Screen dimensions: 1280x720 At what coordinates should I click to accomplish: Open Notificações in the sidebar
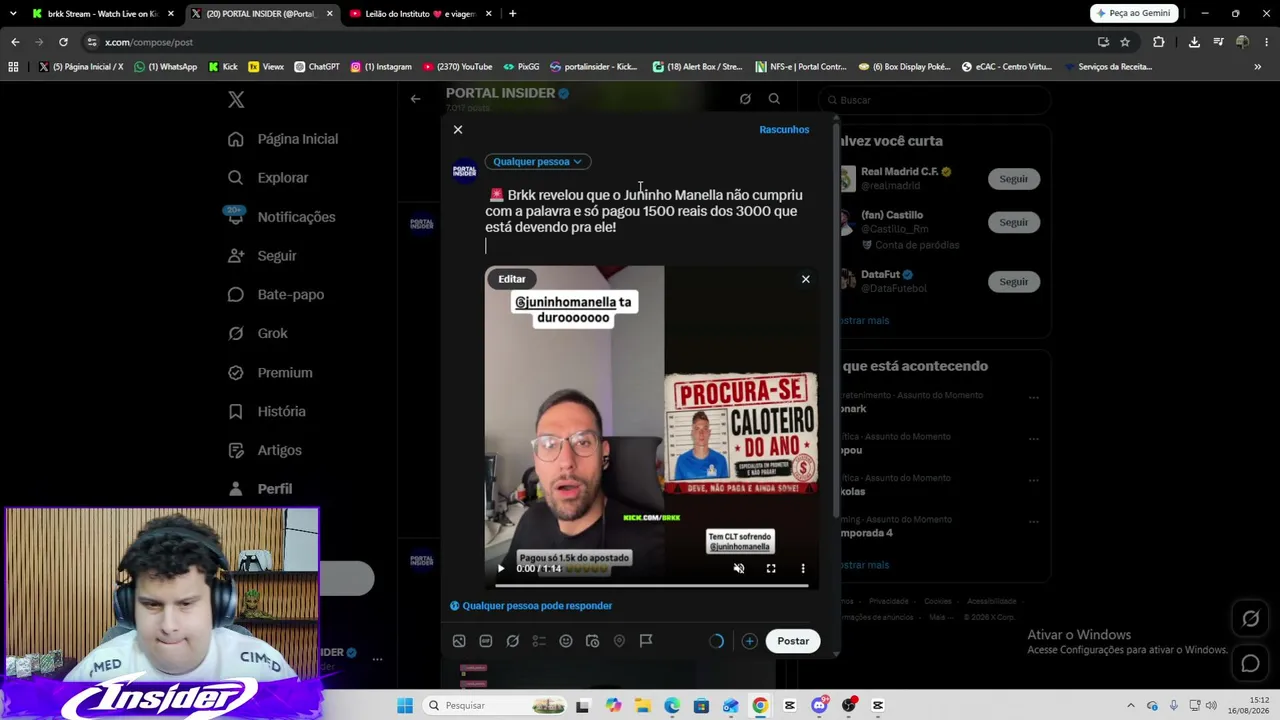[281, 217]
